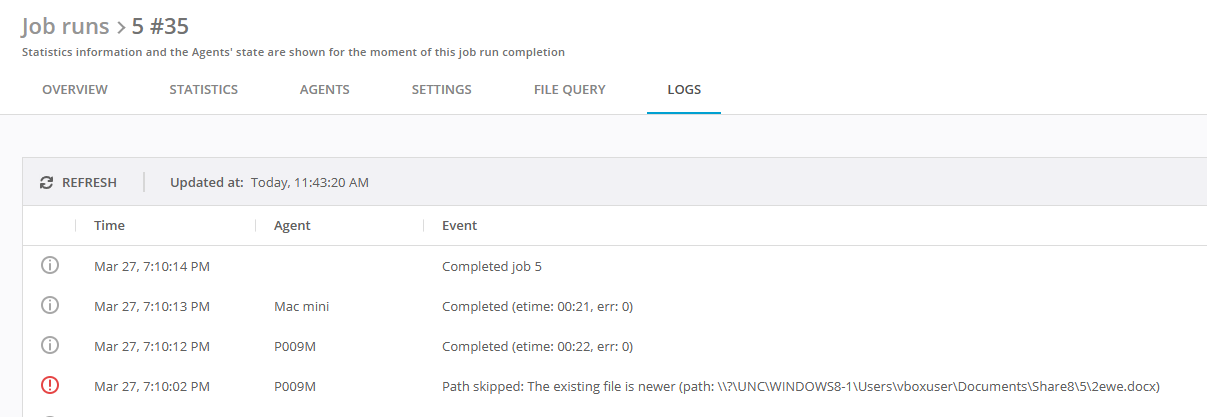Switch to the Statistics tab
1207x417 pixels.
[x=203, y=90]
